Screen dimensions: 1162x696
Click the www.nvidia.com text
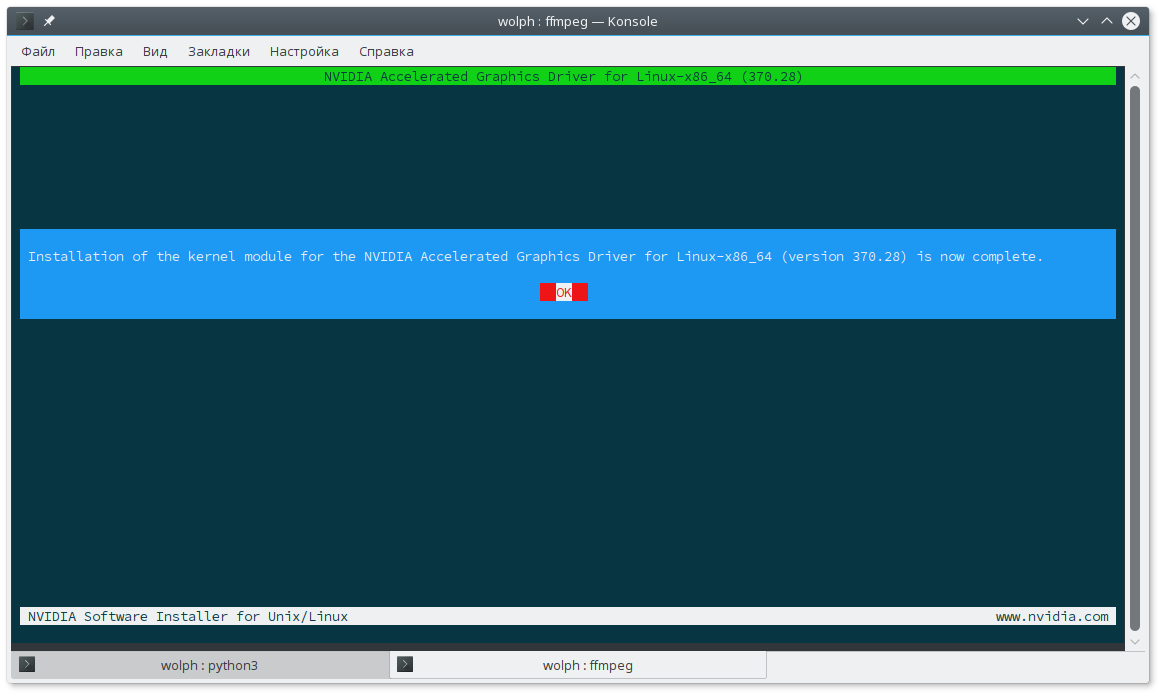1052,616
